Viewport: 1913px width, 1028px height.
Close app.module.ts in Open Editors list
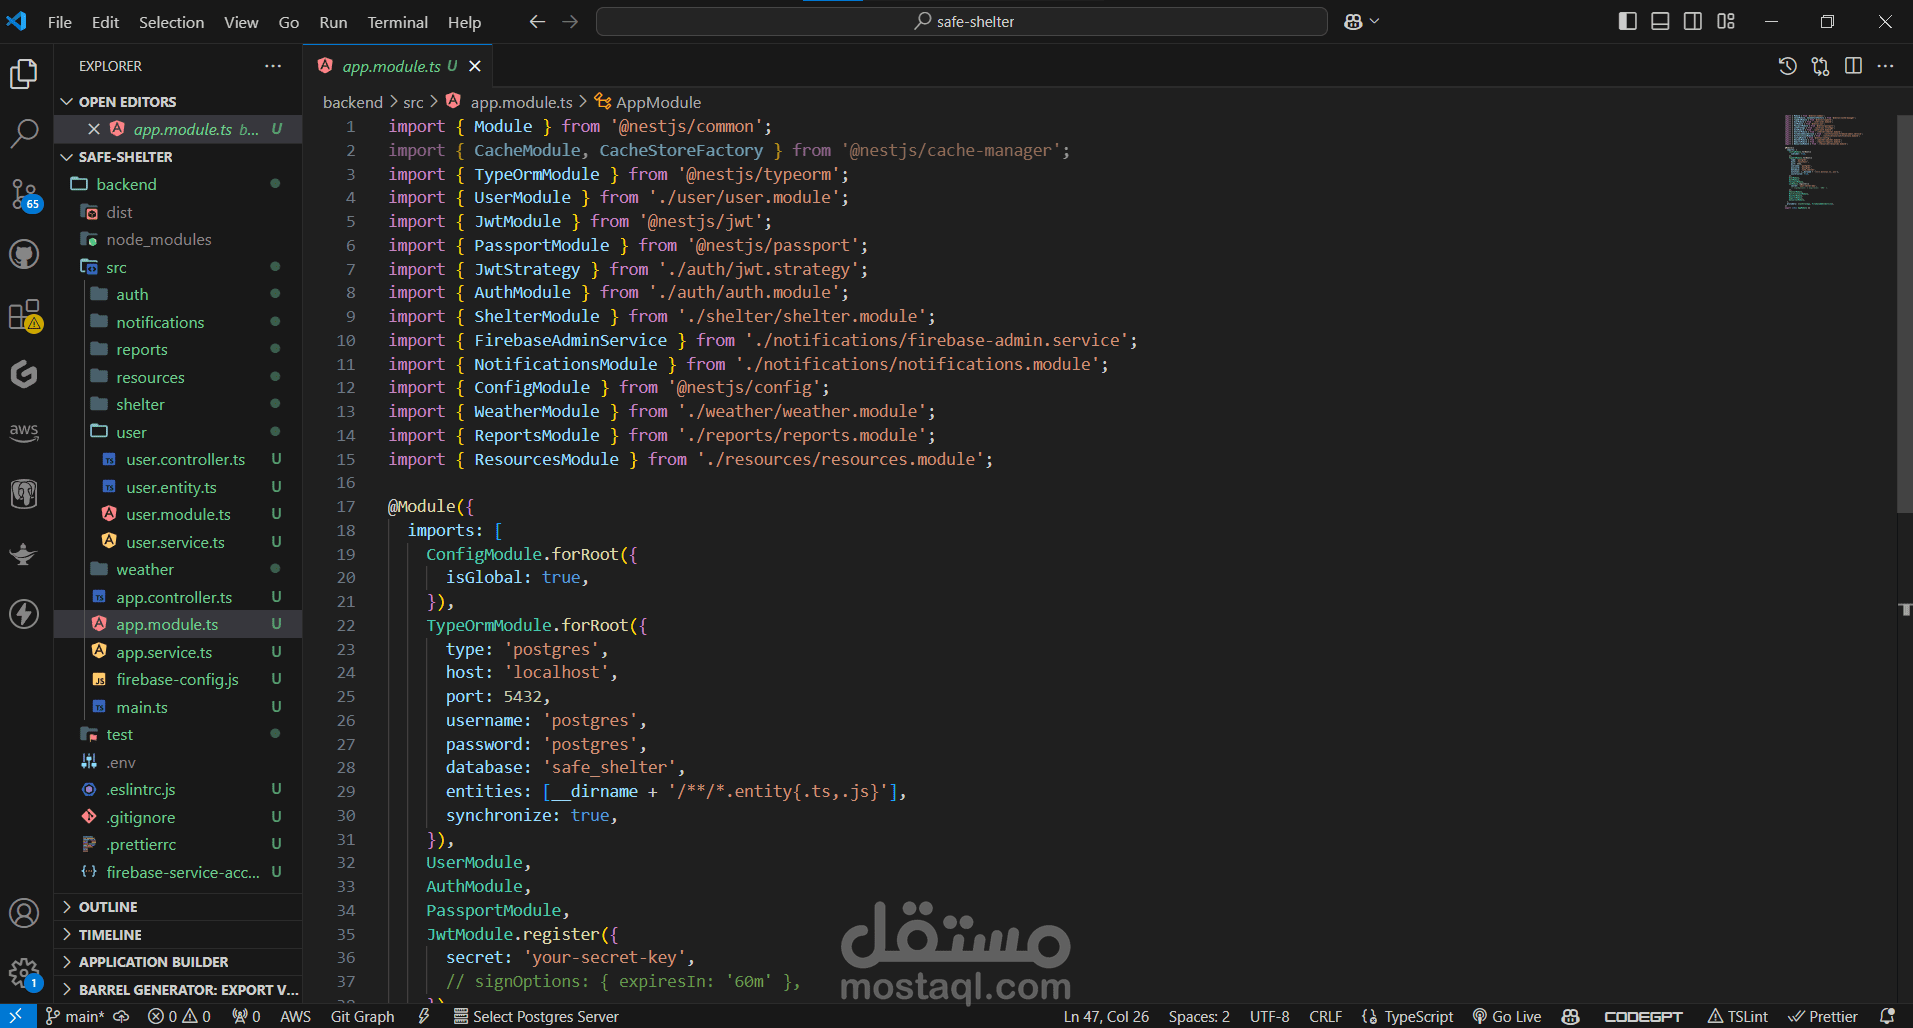[94, 129]
